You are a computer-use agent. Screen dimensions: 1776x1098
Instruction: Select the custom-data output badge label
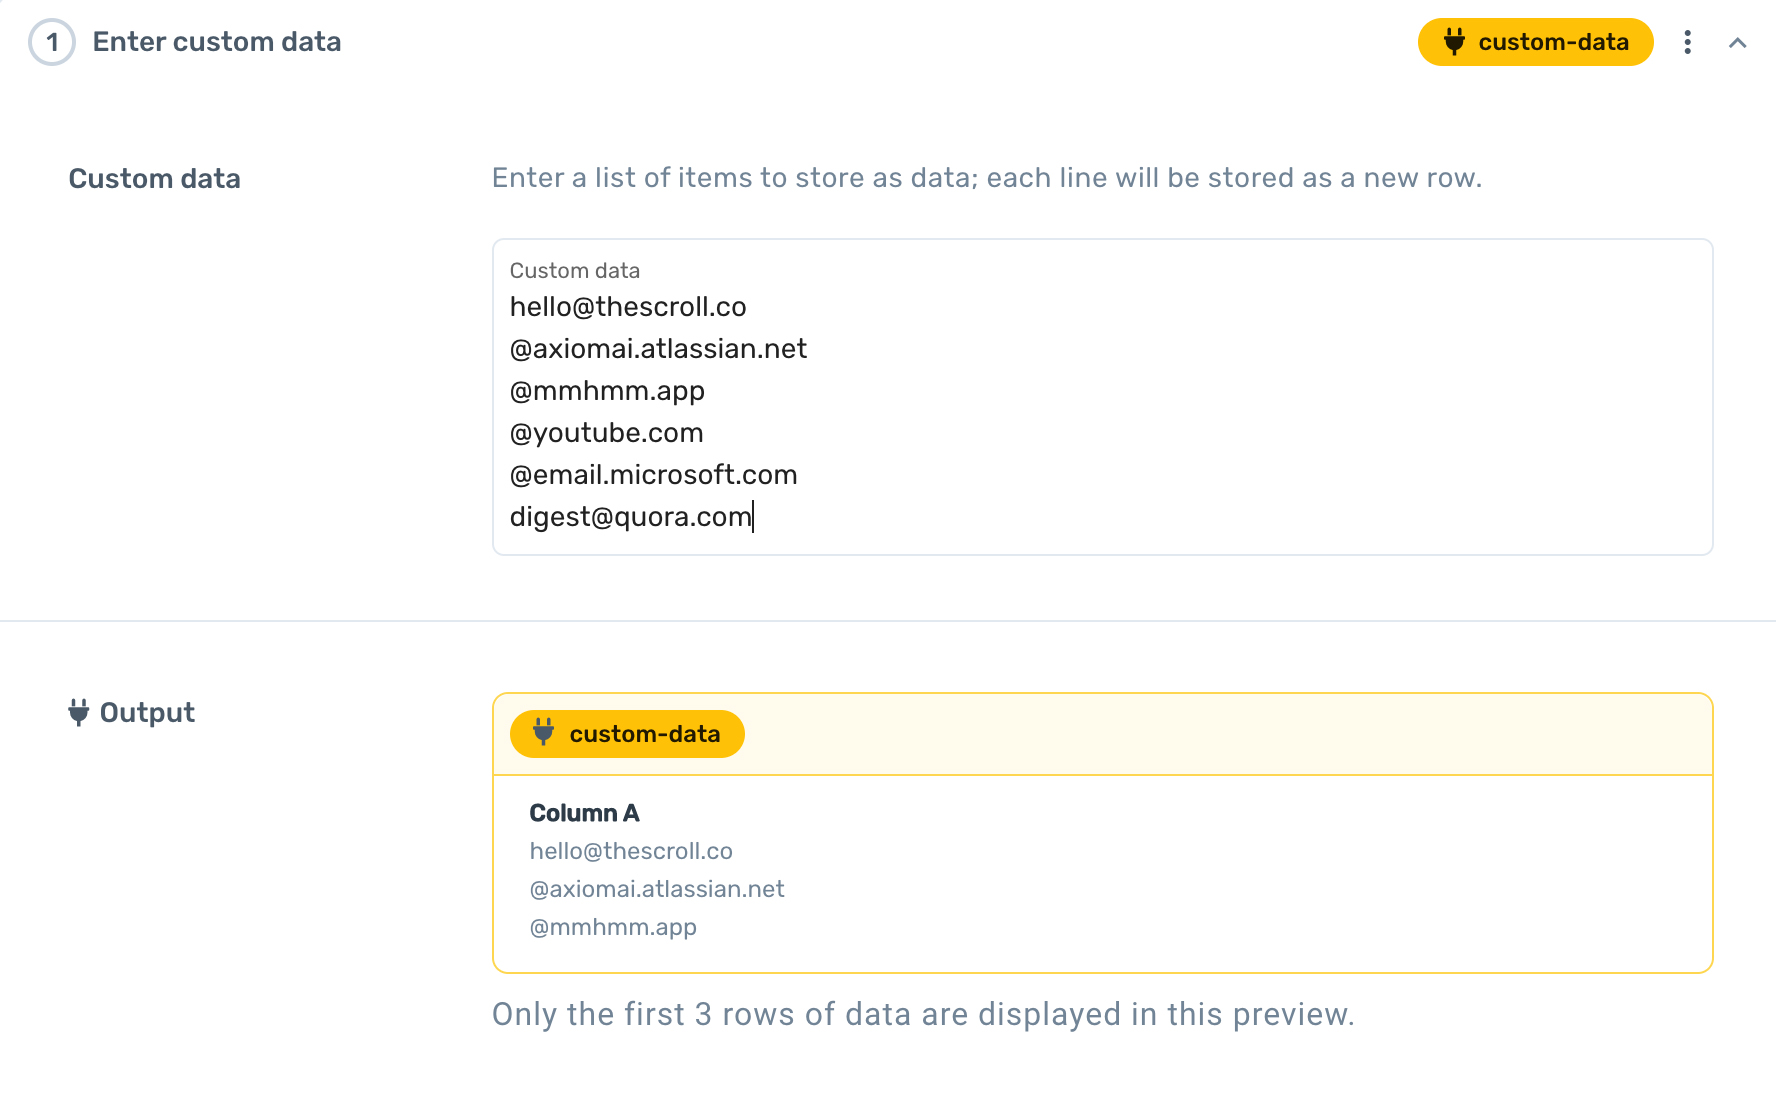point(644,734)
